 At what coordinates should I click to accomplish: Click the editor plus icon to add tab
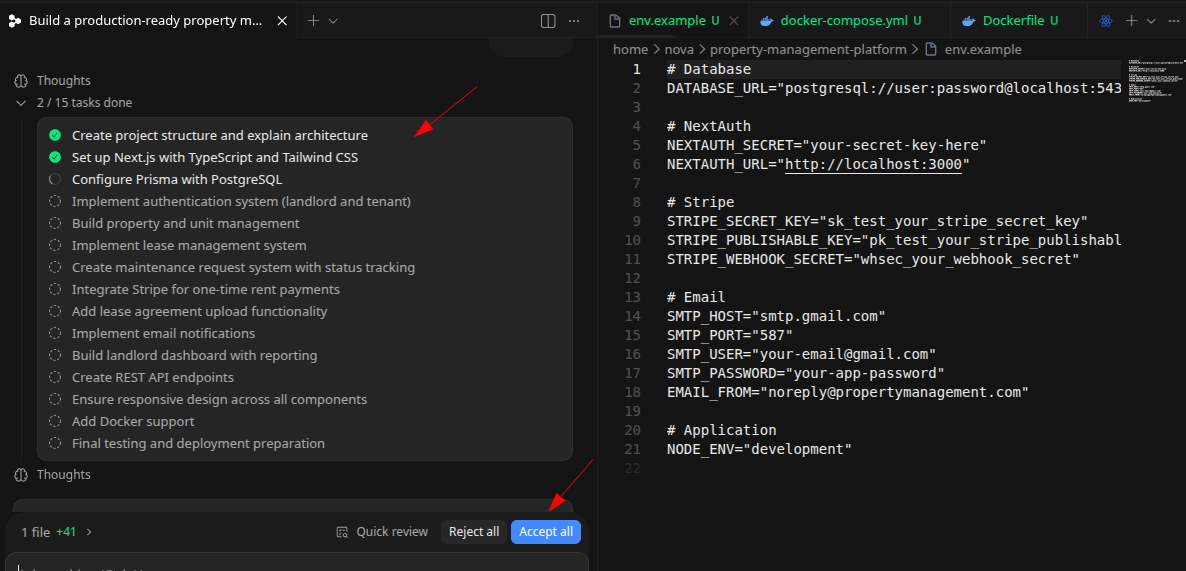click(x=1132, y=21)
